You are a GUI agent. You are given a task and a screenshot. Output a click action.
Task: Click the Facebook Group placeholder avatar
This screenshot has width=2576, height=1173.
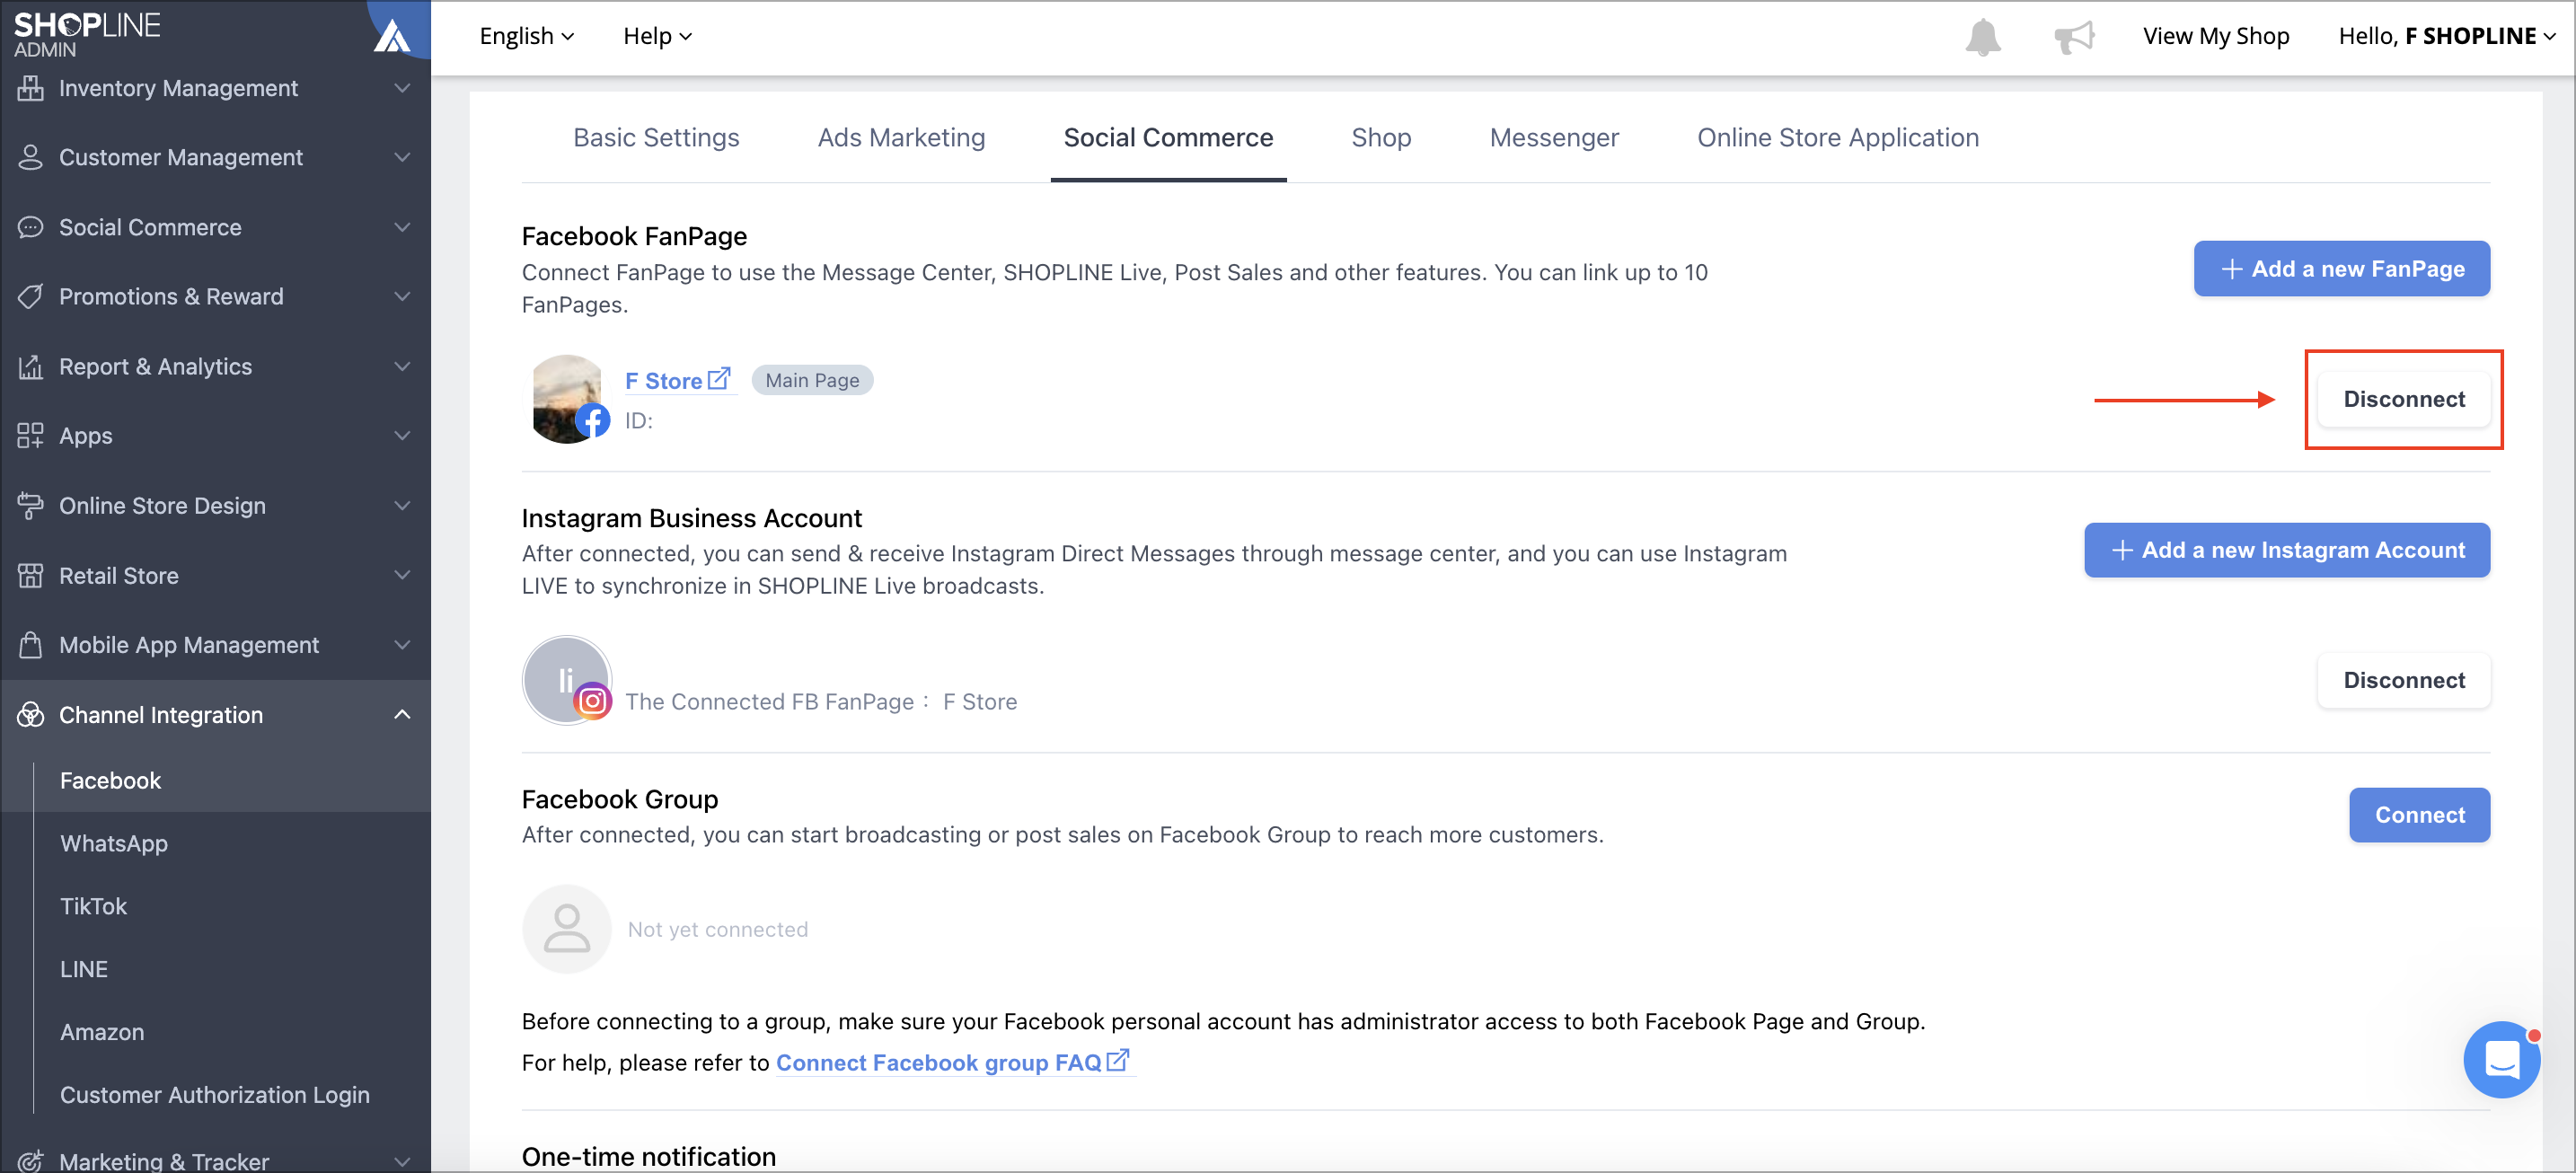coord(567,929)
